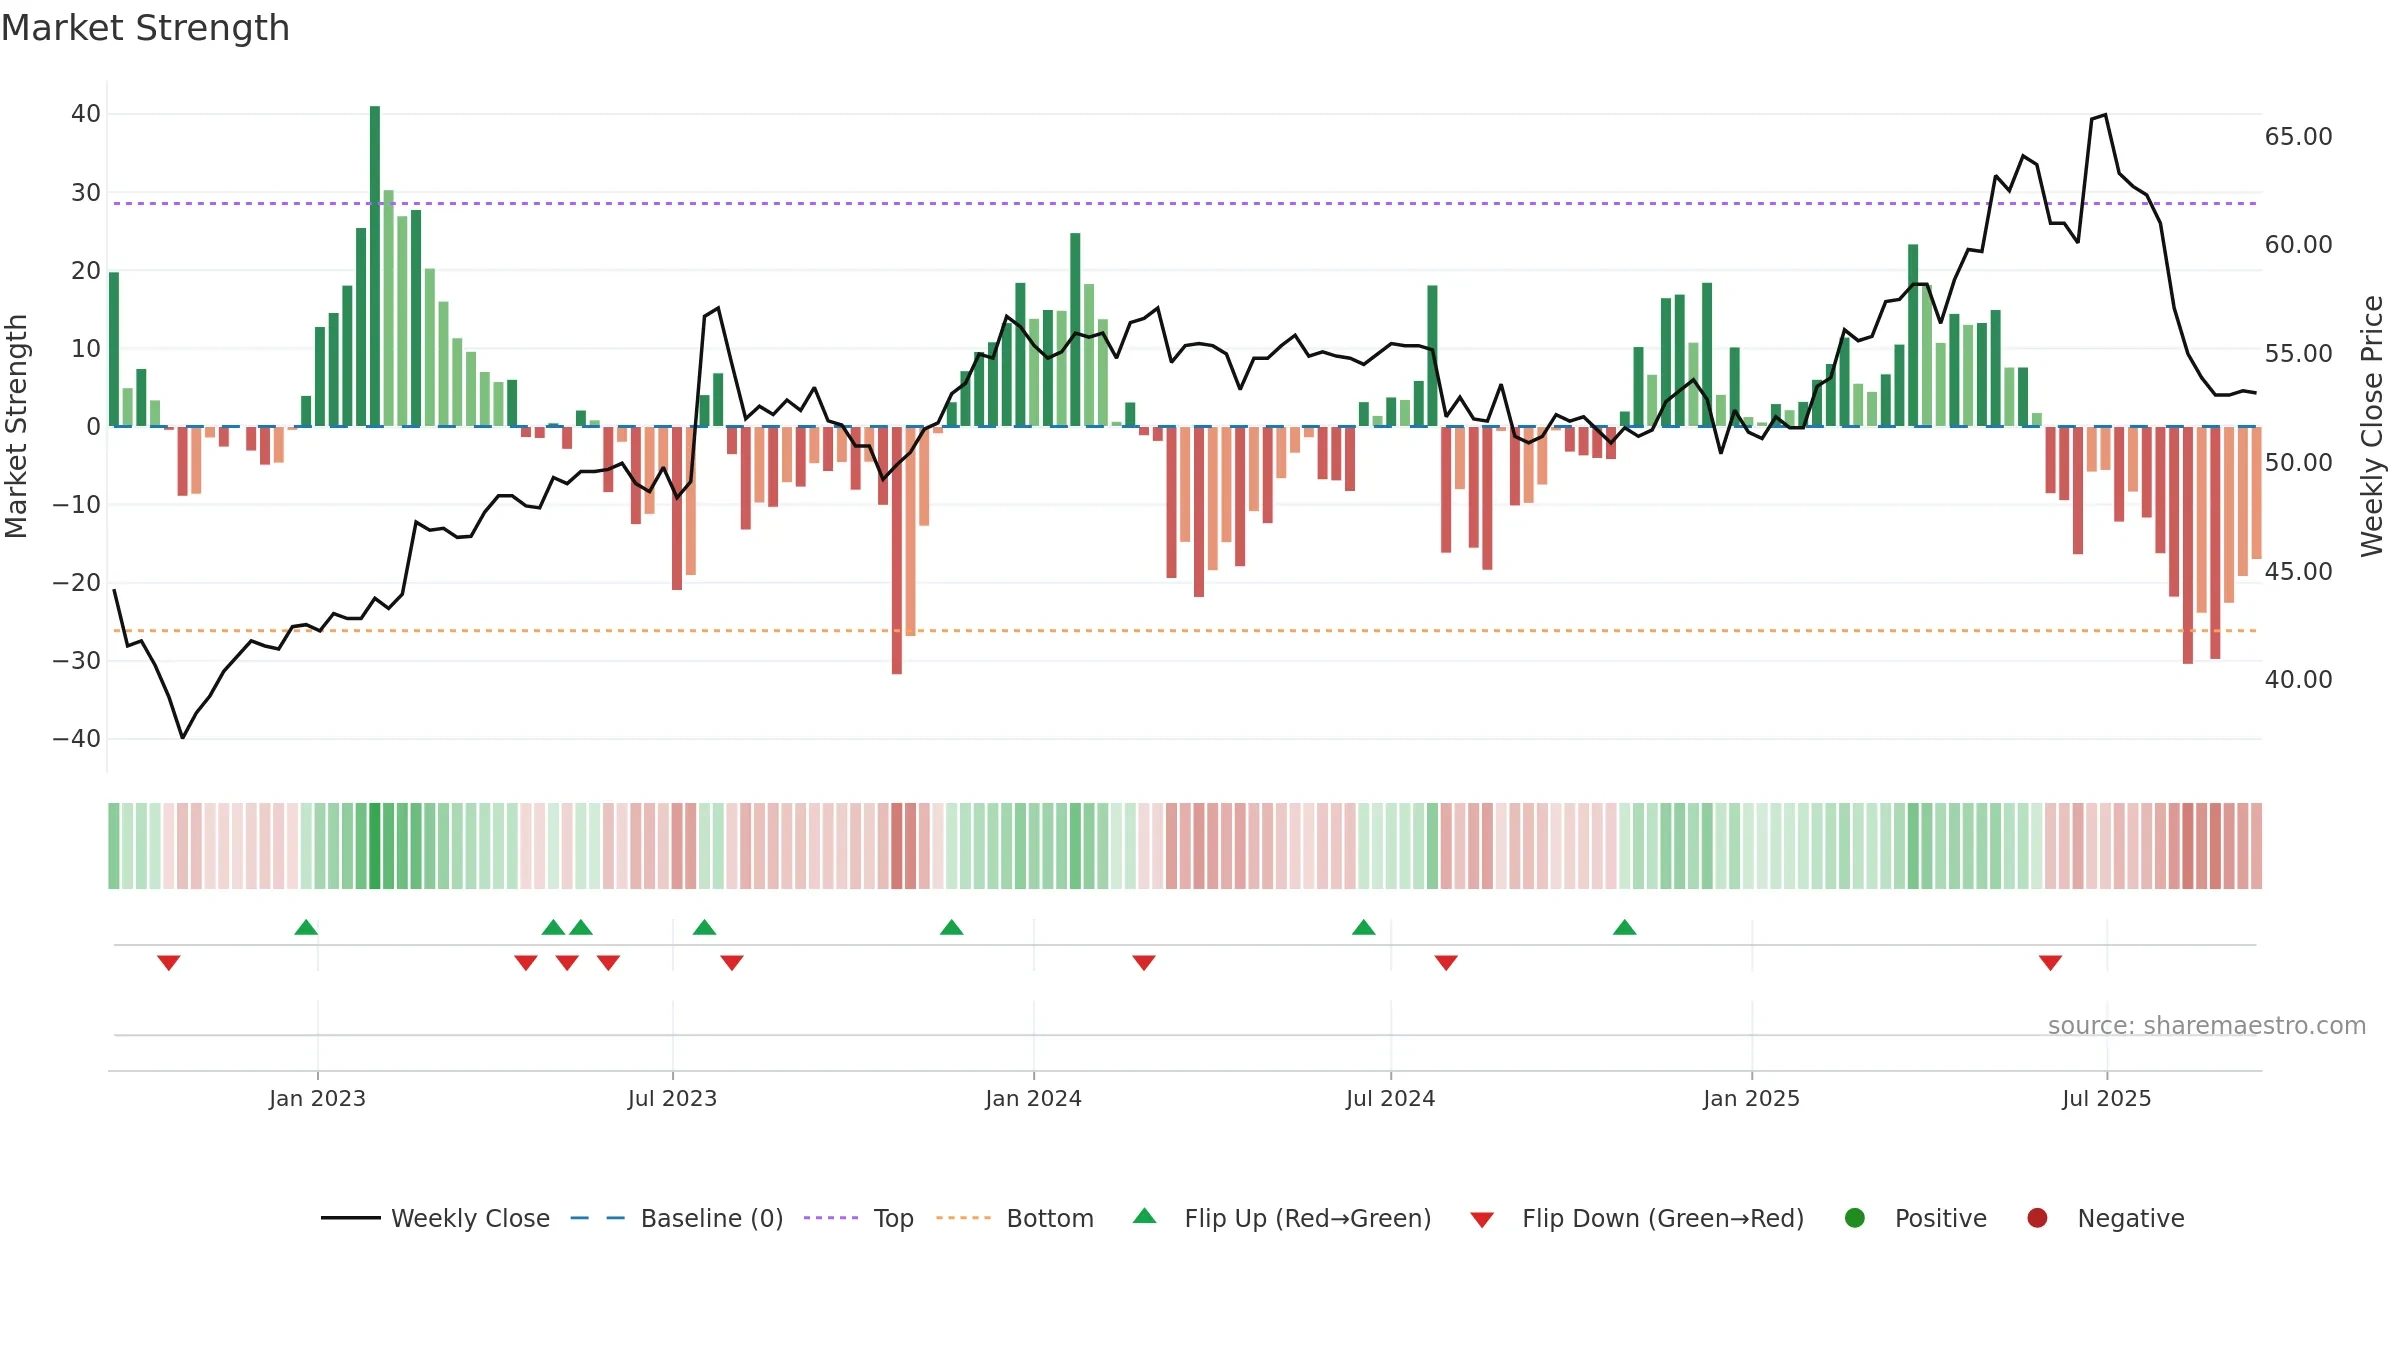
Task: Click the deepest red bar below -30 in 2023
Action: [897, 550]
